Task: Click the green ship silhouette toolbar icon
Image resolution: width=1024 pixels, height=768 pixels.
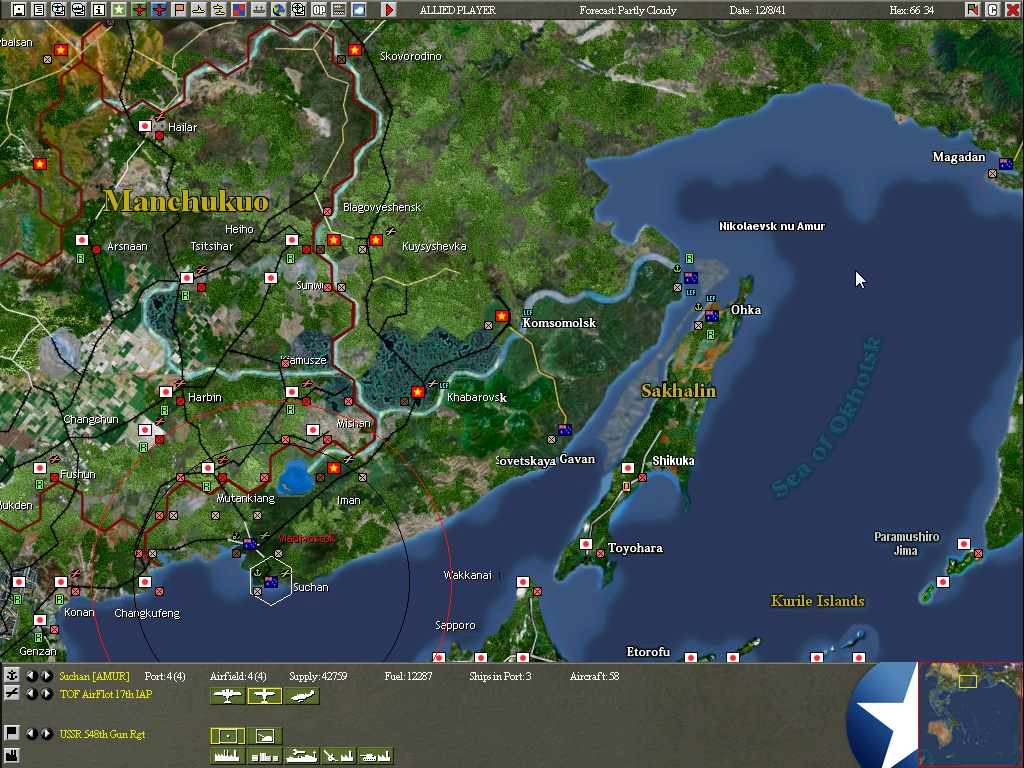Action: click(259, 10)
